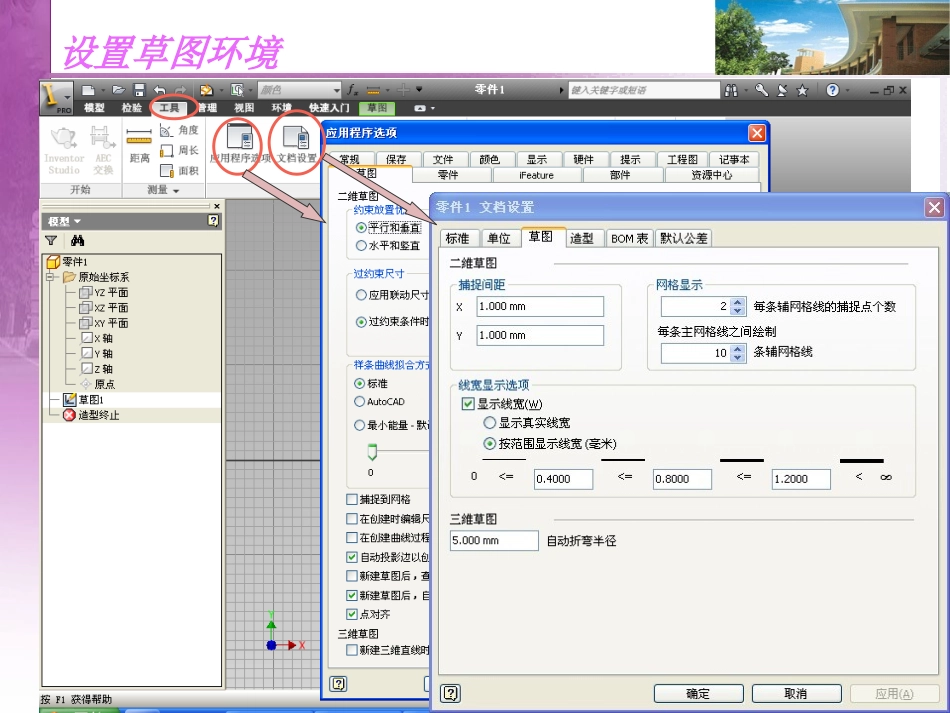Select the AutoCAD spline fit radio button
Screen dimensions: 950x713
(x=361, y=401)
